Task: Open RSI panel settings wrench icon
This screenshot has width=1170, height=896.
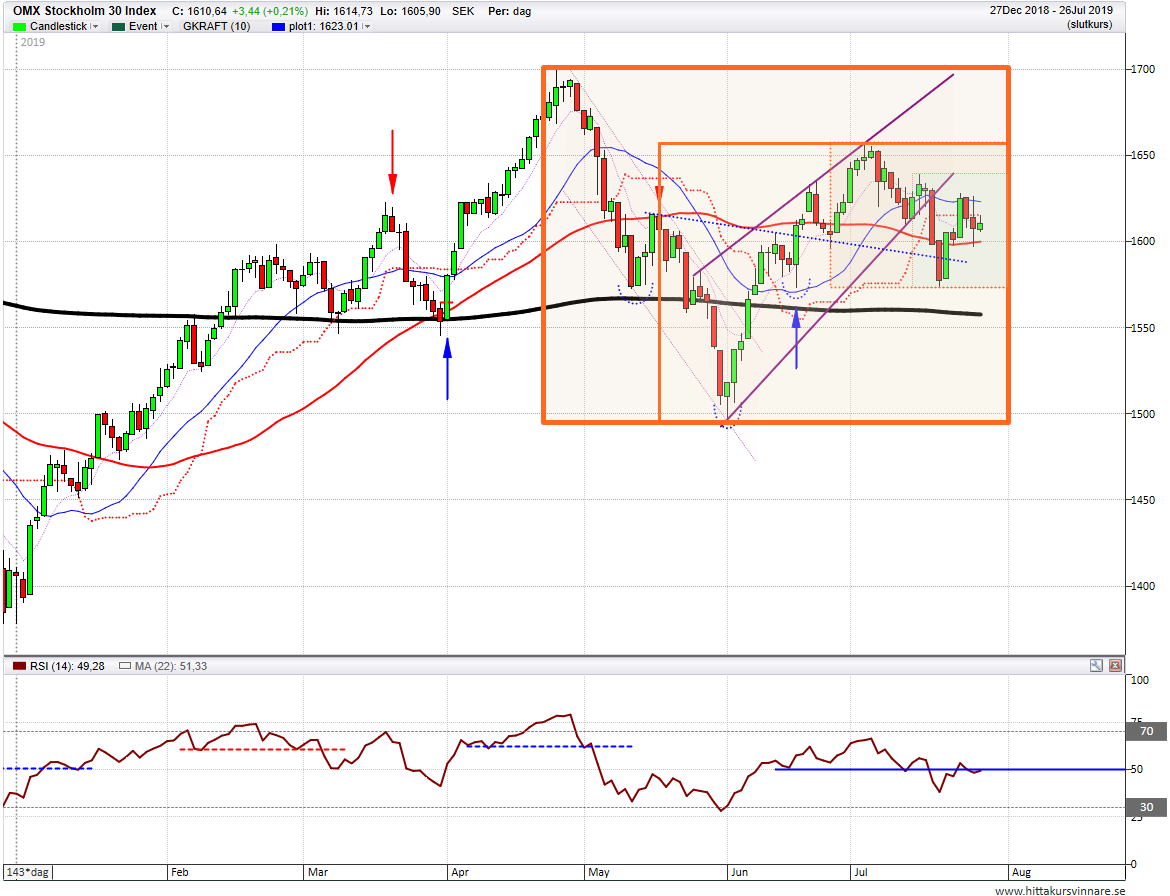Action: pos(1096,665)
